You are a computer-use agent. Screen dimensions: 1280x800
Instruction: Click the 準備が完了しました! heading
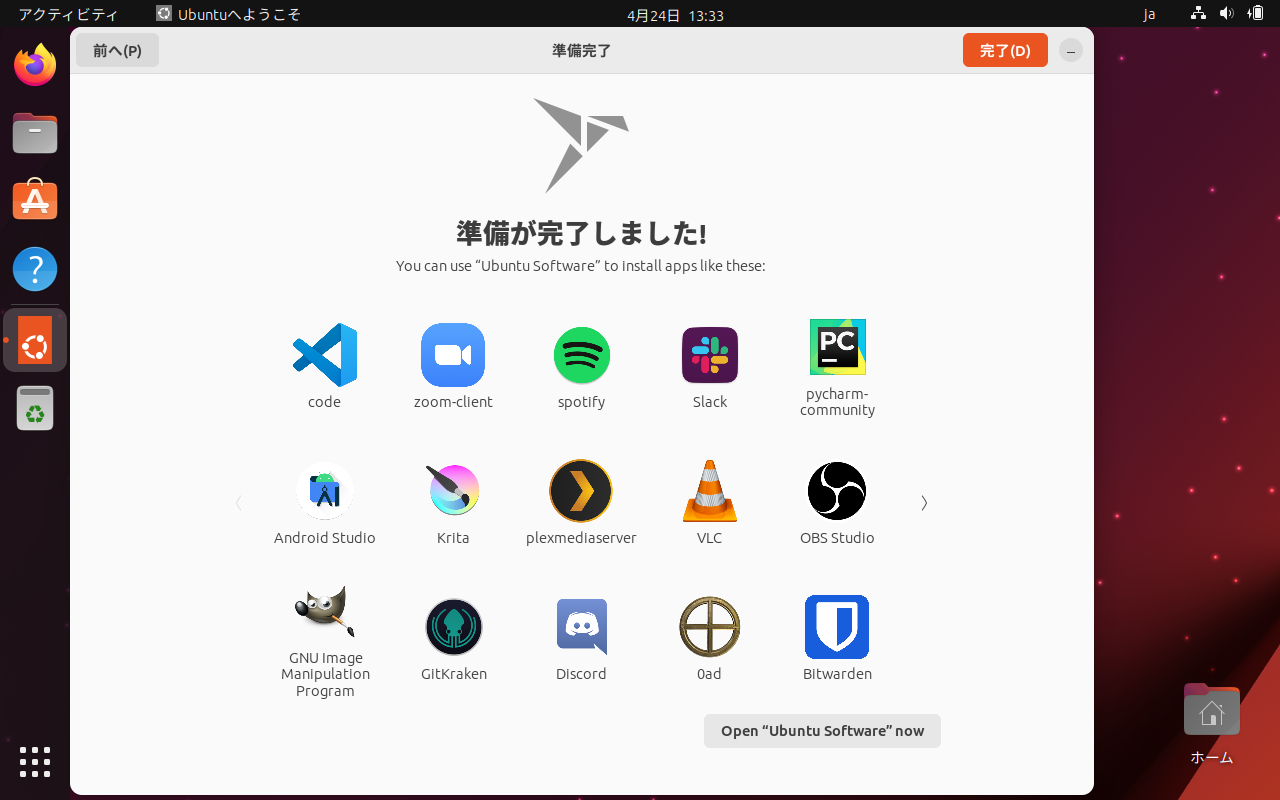coord(581,233)
